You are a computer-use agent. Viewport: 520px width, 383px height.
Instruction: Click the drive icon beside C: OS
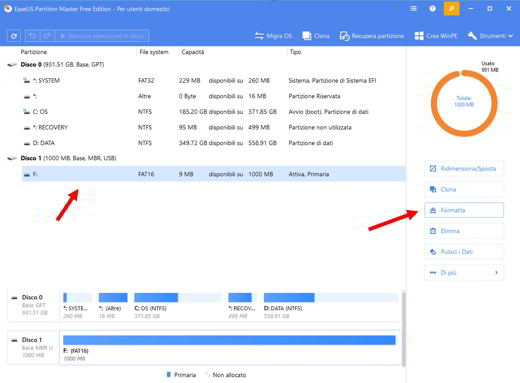27,112
